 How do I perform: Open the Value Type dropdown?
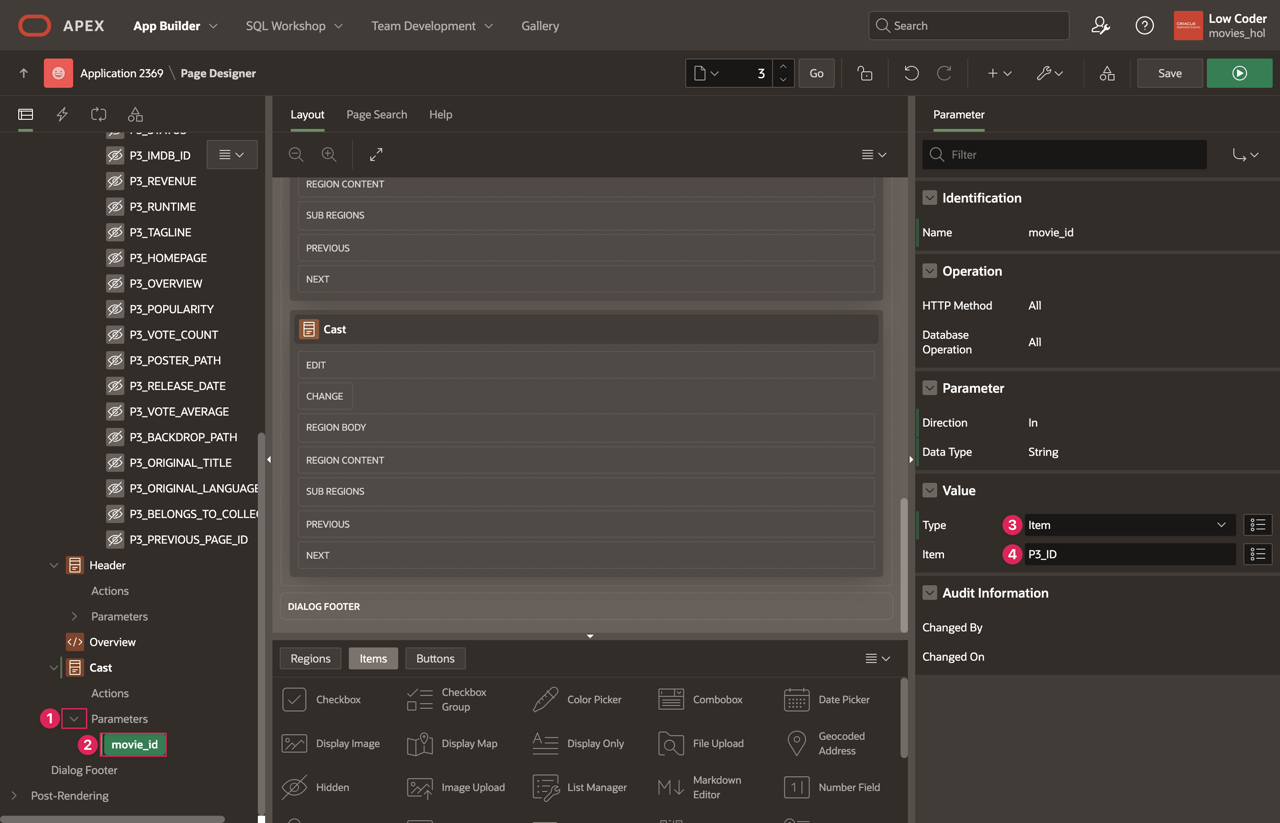pos(1128,525)
